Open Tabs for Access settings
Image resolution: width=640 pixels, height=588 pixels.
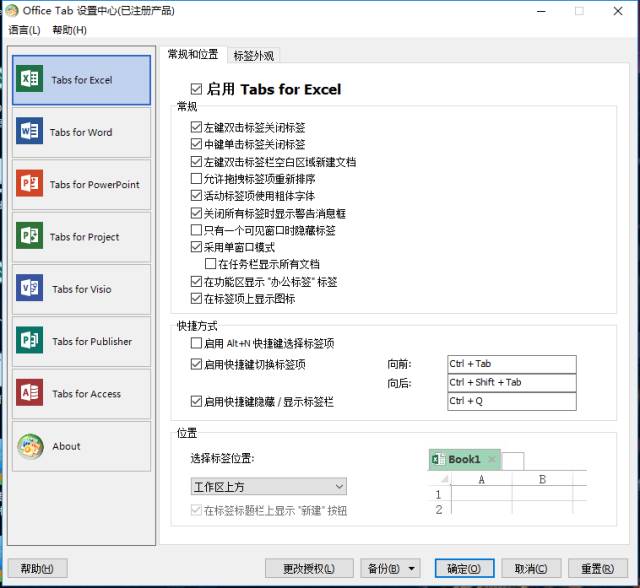(81, 393)
